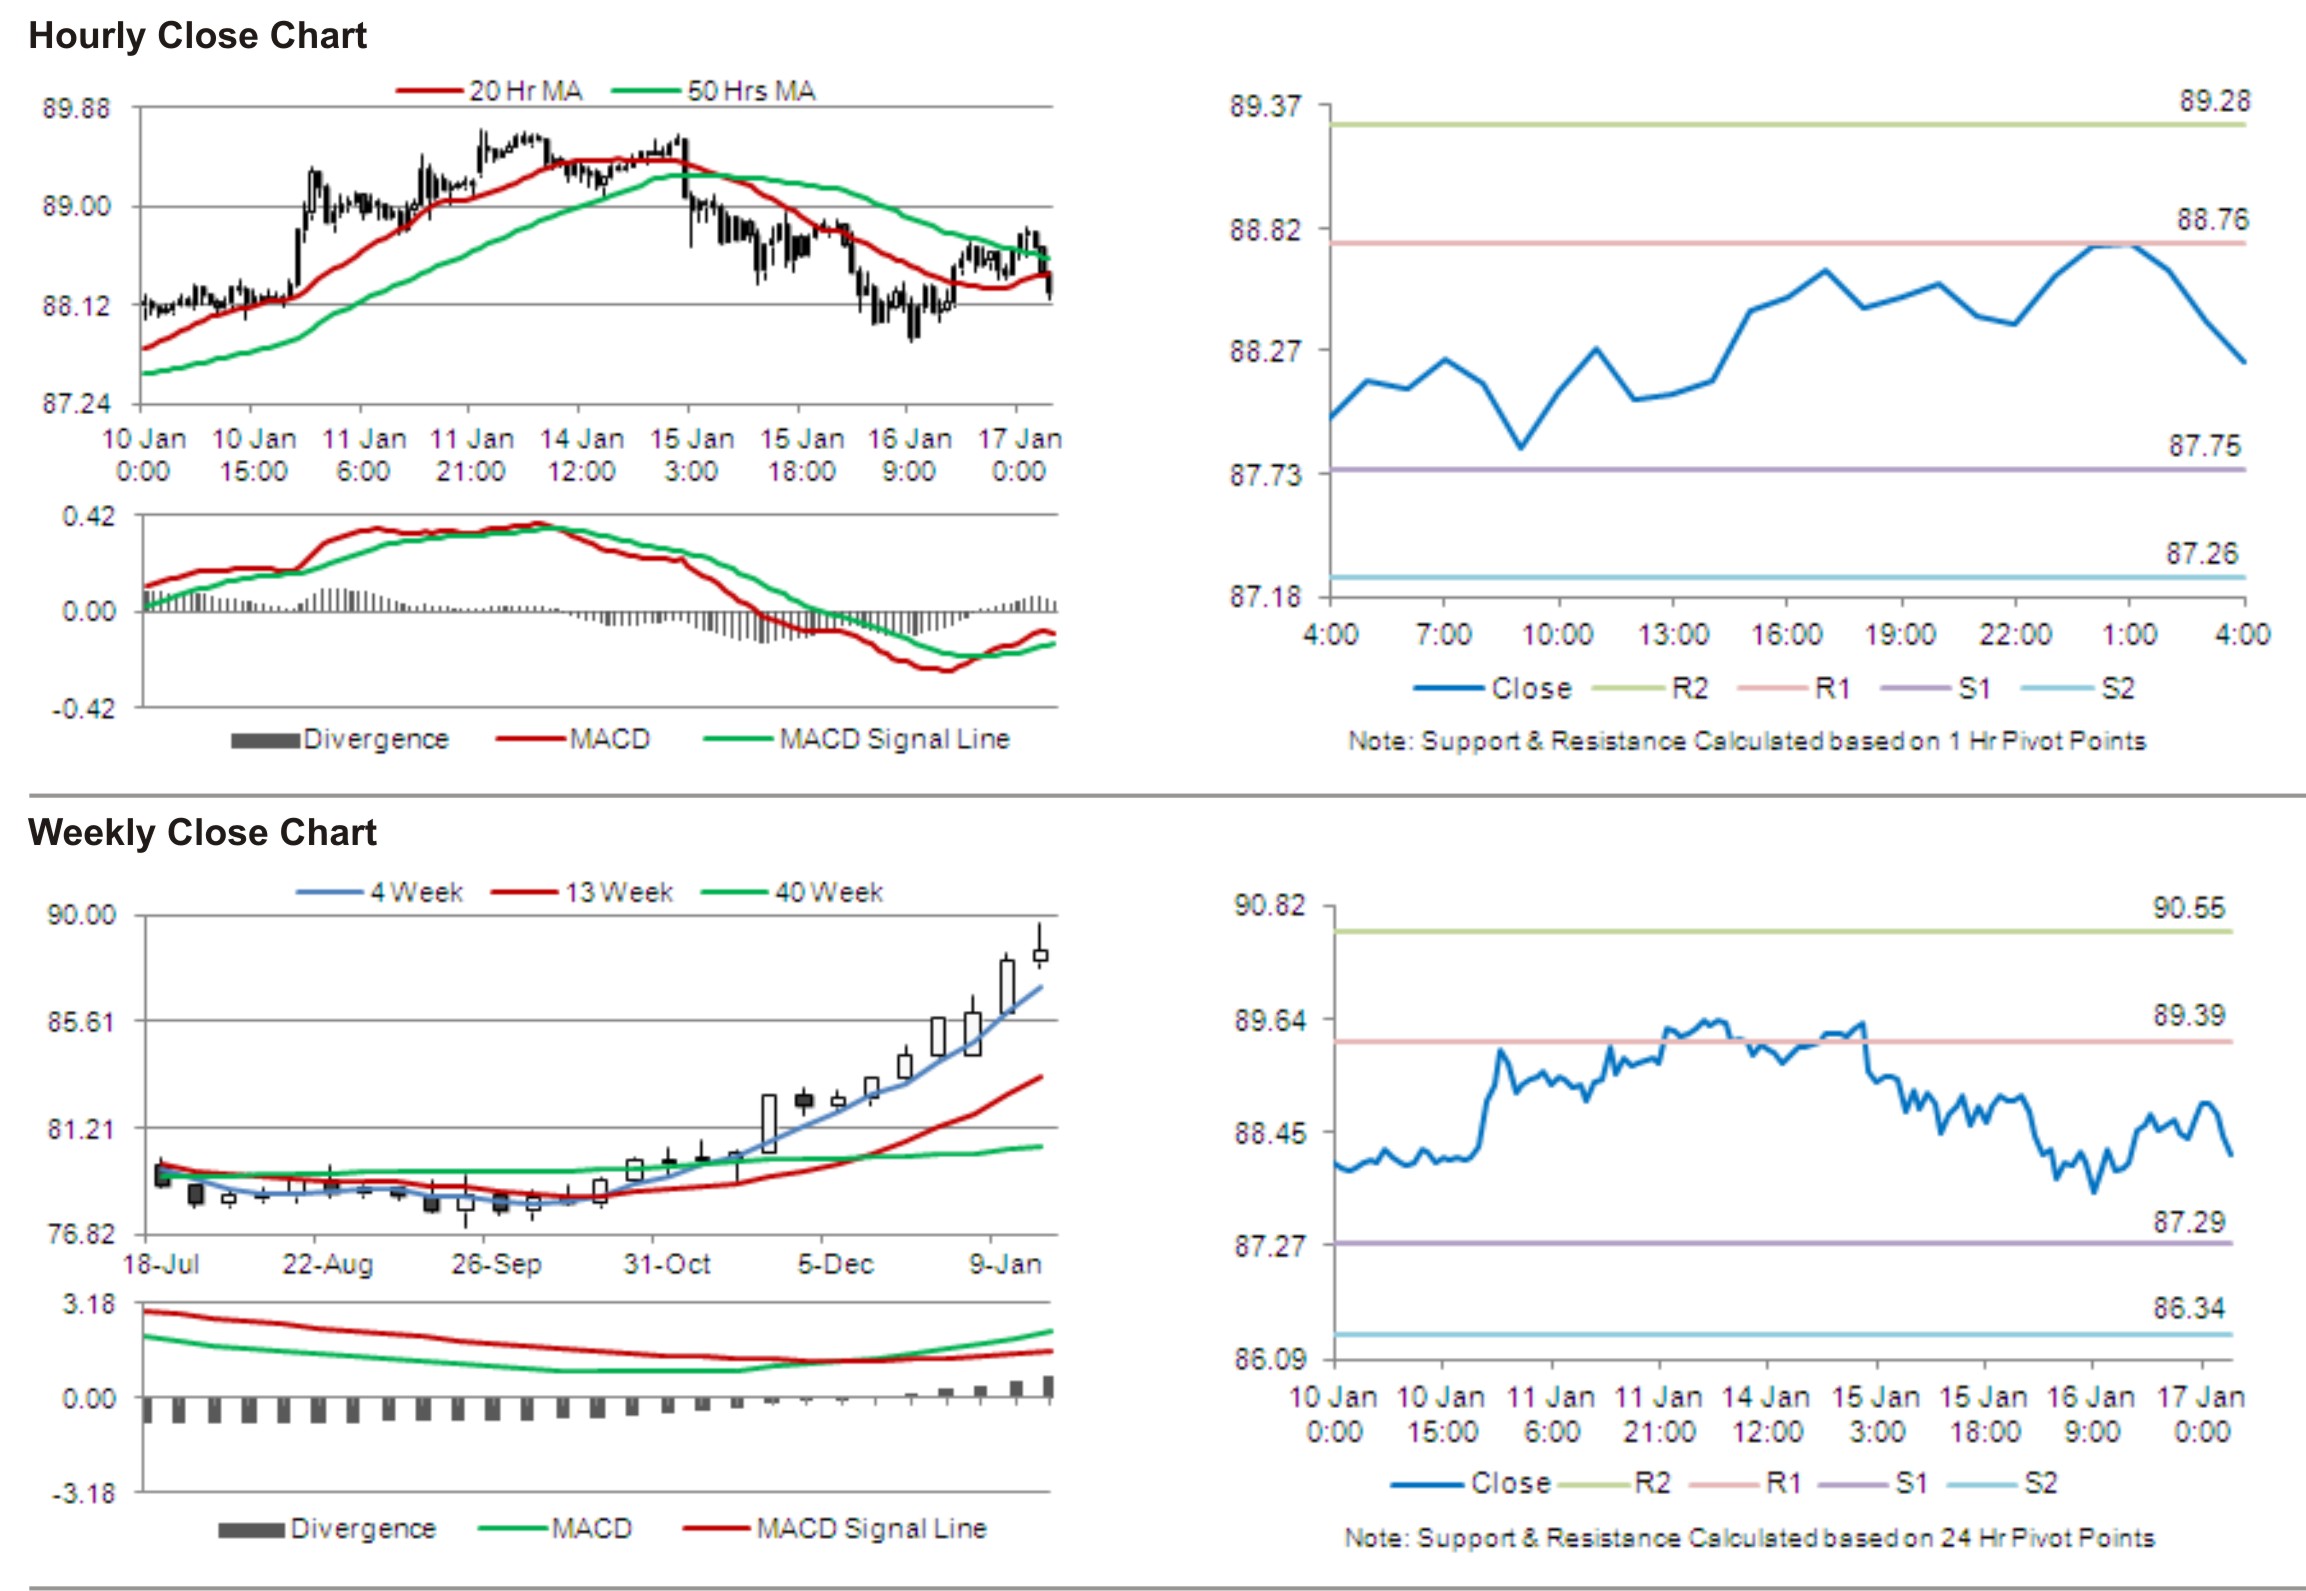
Task: Click the 5-Dec x-axis label
Action: click(836, 1264)
